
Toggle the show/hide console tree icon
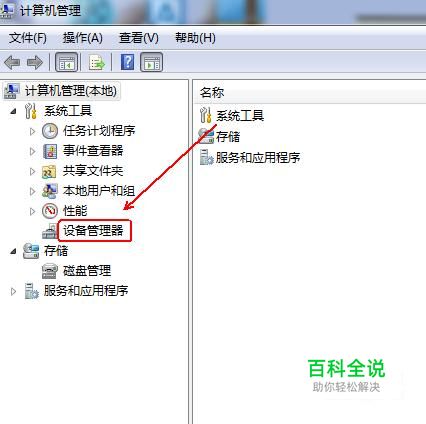click(67, 62)
